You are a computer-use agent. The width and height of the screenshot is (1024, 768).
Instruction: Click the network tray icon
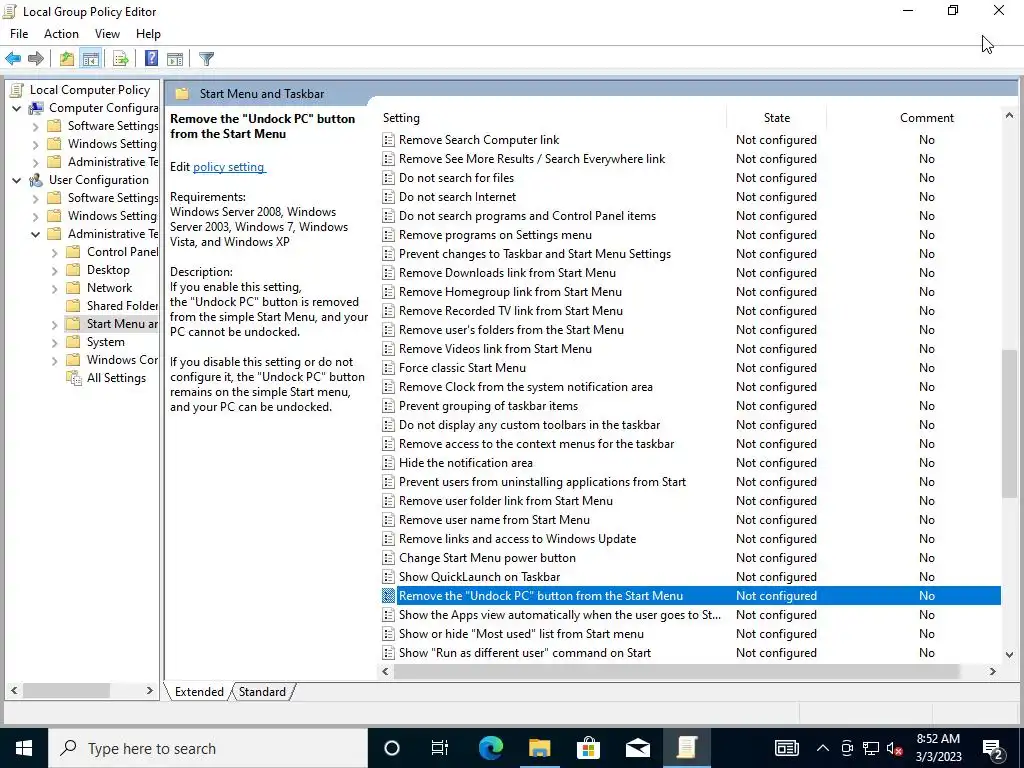[871, 748]
